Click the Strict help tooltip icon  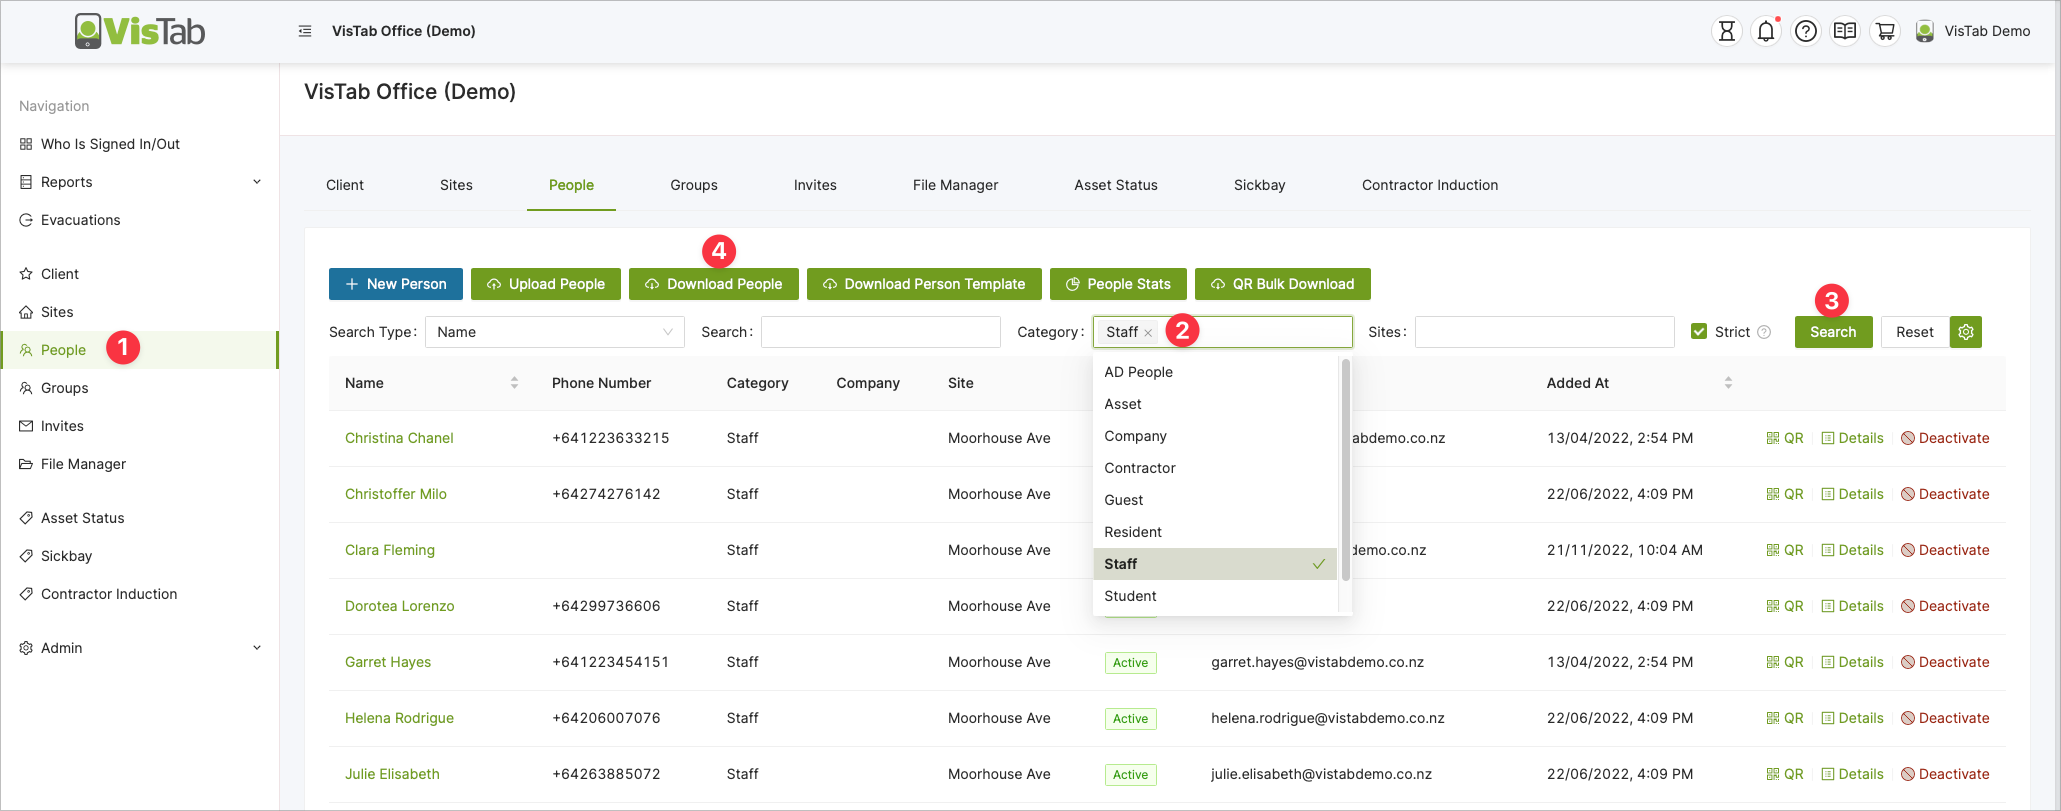tap(1764, 332)
